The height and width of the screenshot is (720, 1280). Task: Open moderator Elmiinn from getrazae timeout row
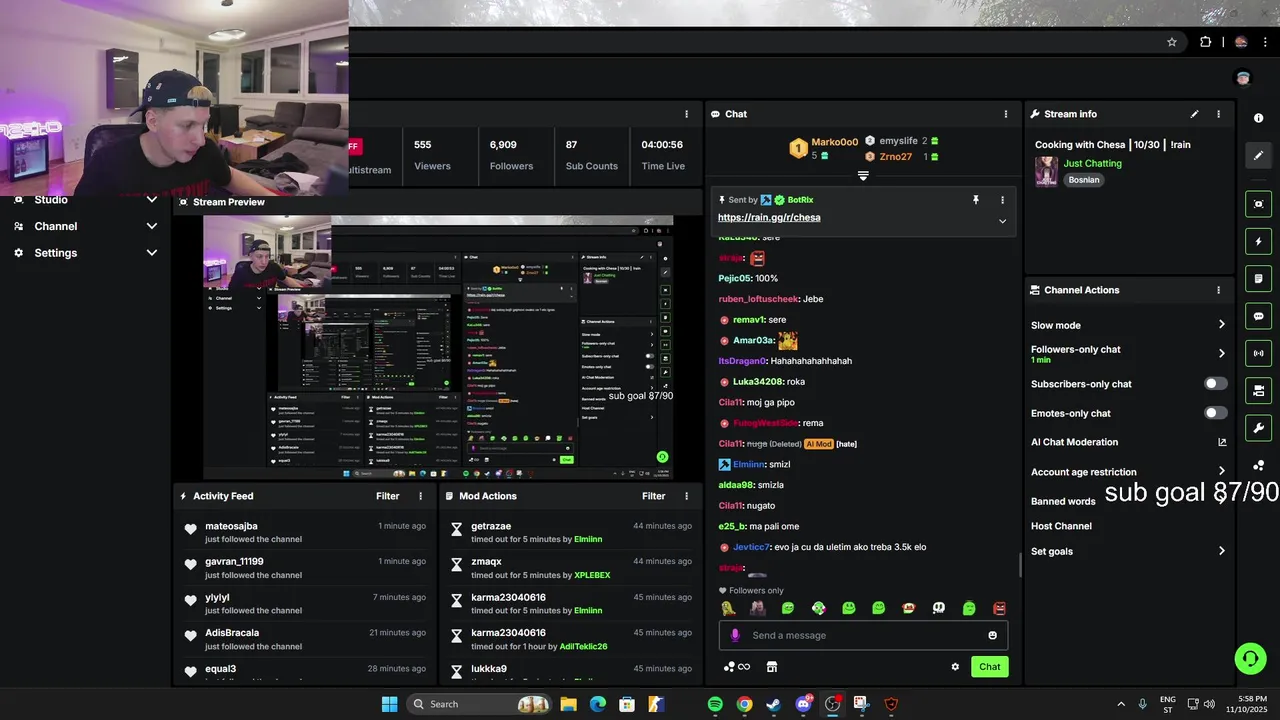(x=588, y=539)
